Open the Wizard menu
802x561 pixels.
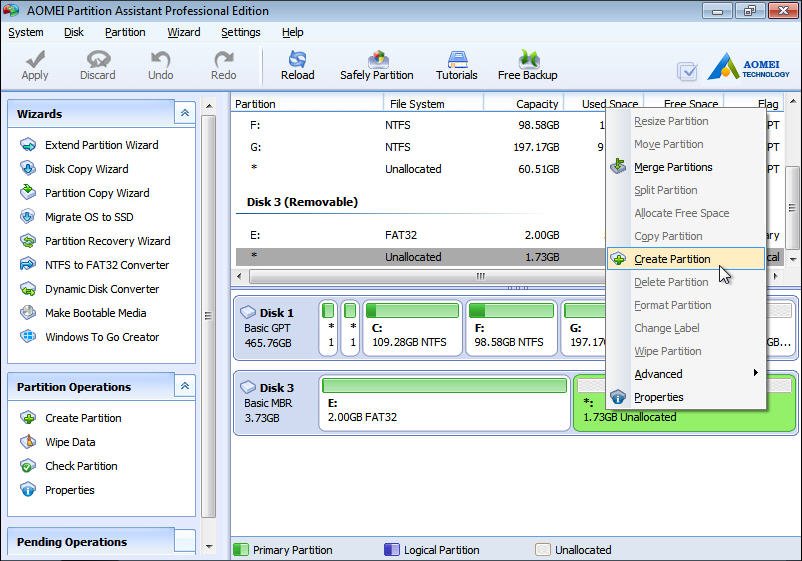(184, 32)
